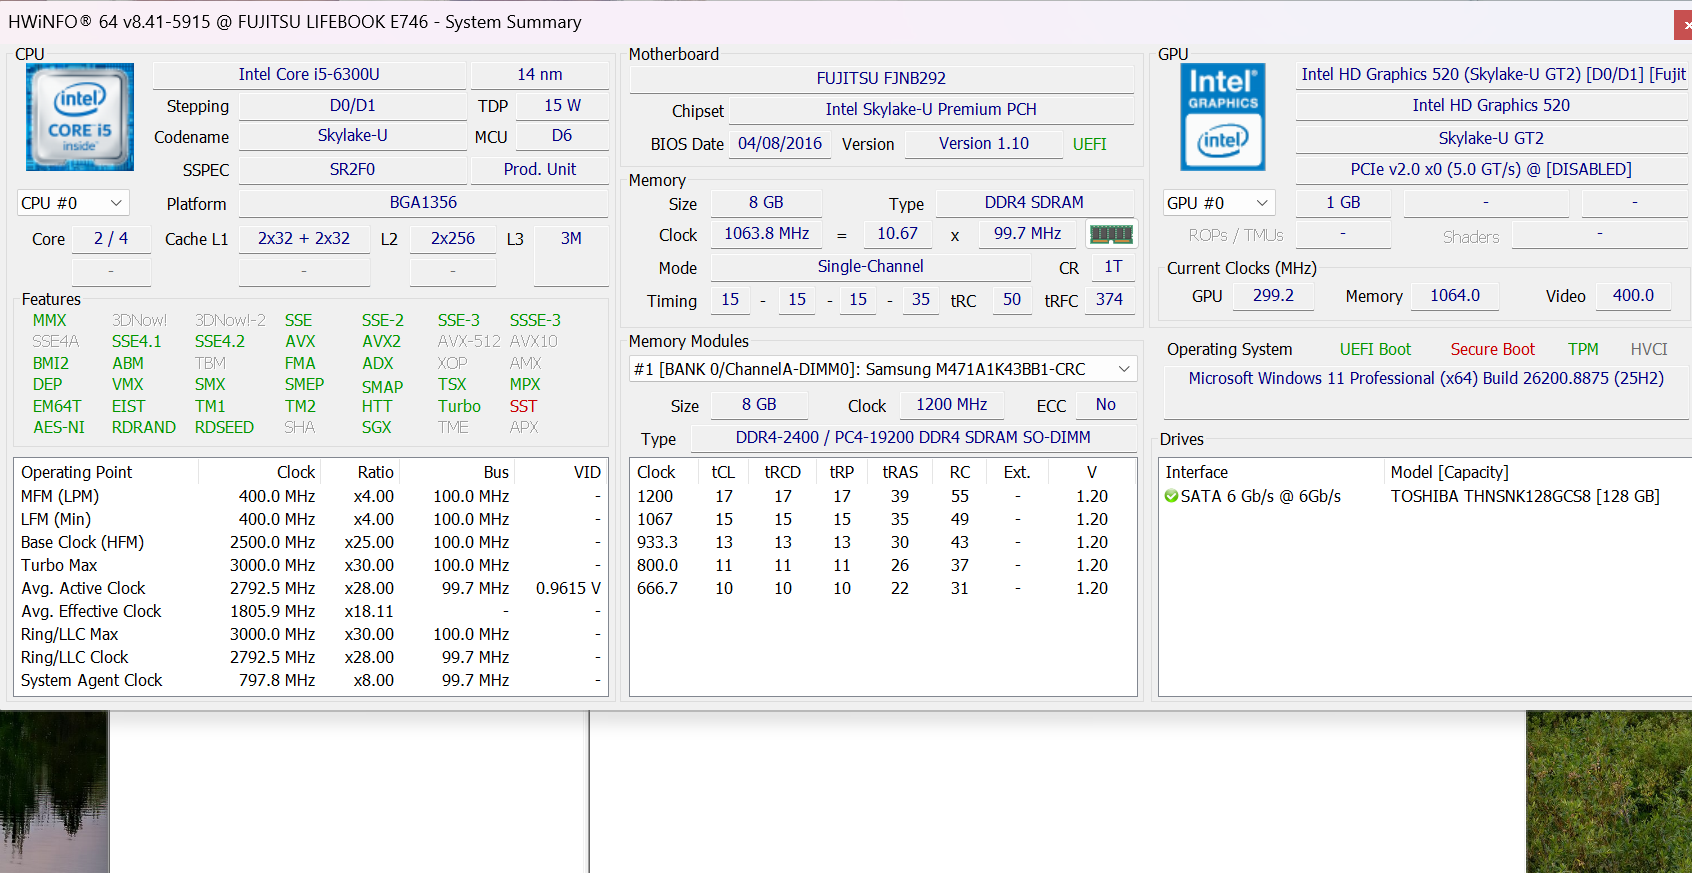Click the ECC value No
Image resolution: width=1692 pixels, height=873 pixels.
1106,404
